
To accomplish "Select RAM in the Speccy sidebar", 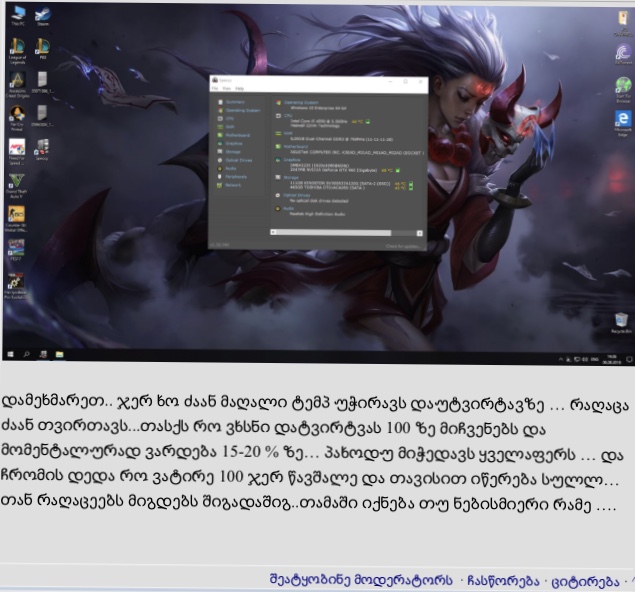I will (227, 127).
